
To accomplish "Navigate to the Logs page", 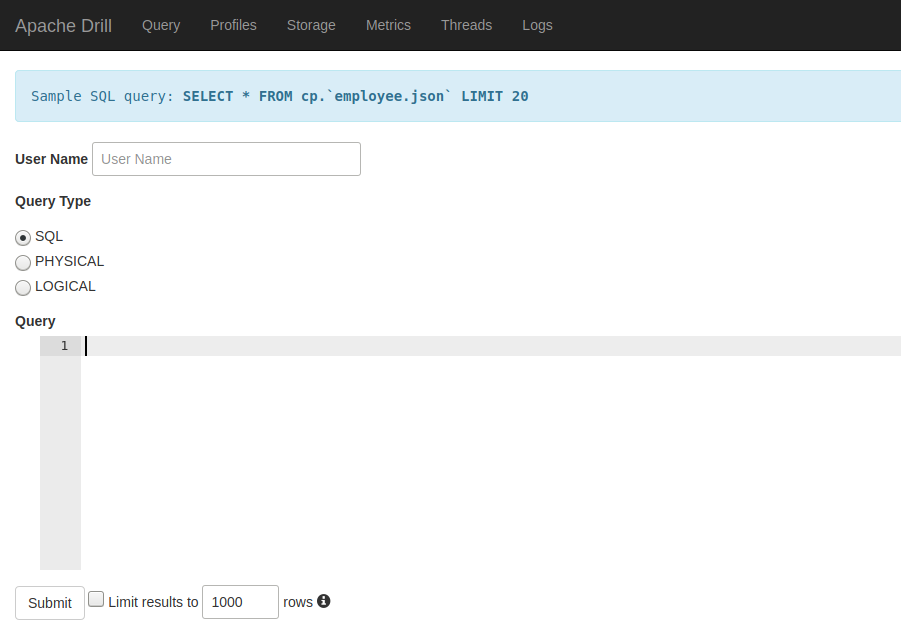I will click(x=537, y=25).
